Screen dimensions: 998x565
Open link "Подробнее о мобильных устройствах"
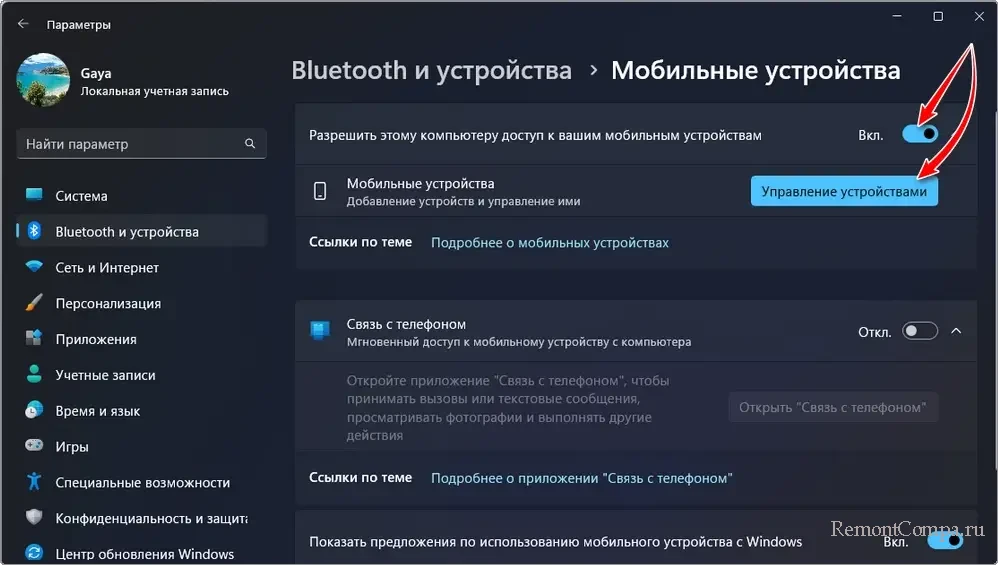(549, 243)
